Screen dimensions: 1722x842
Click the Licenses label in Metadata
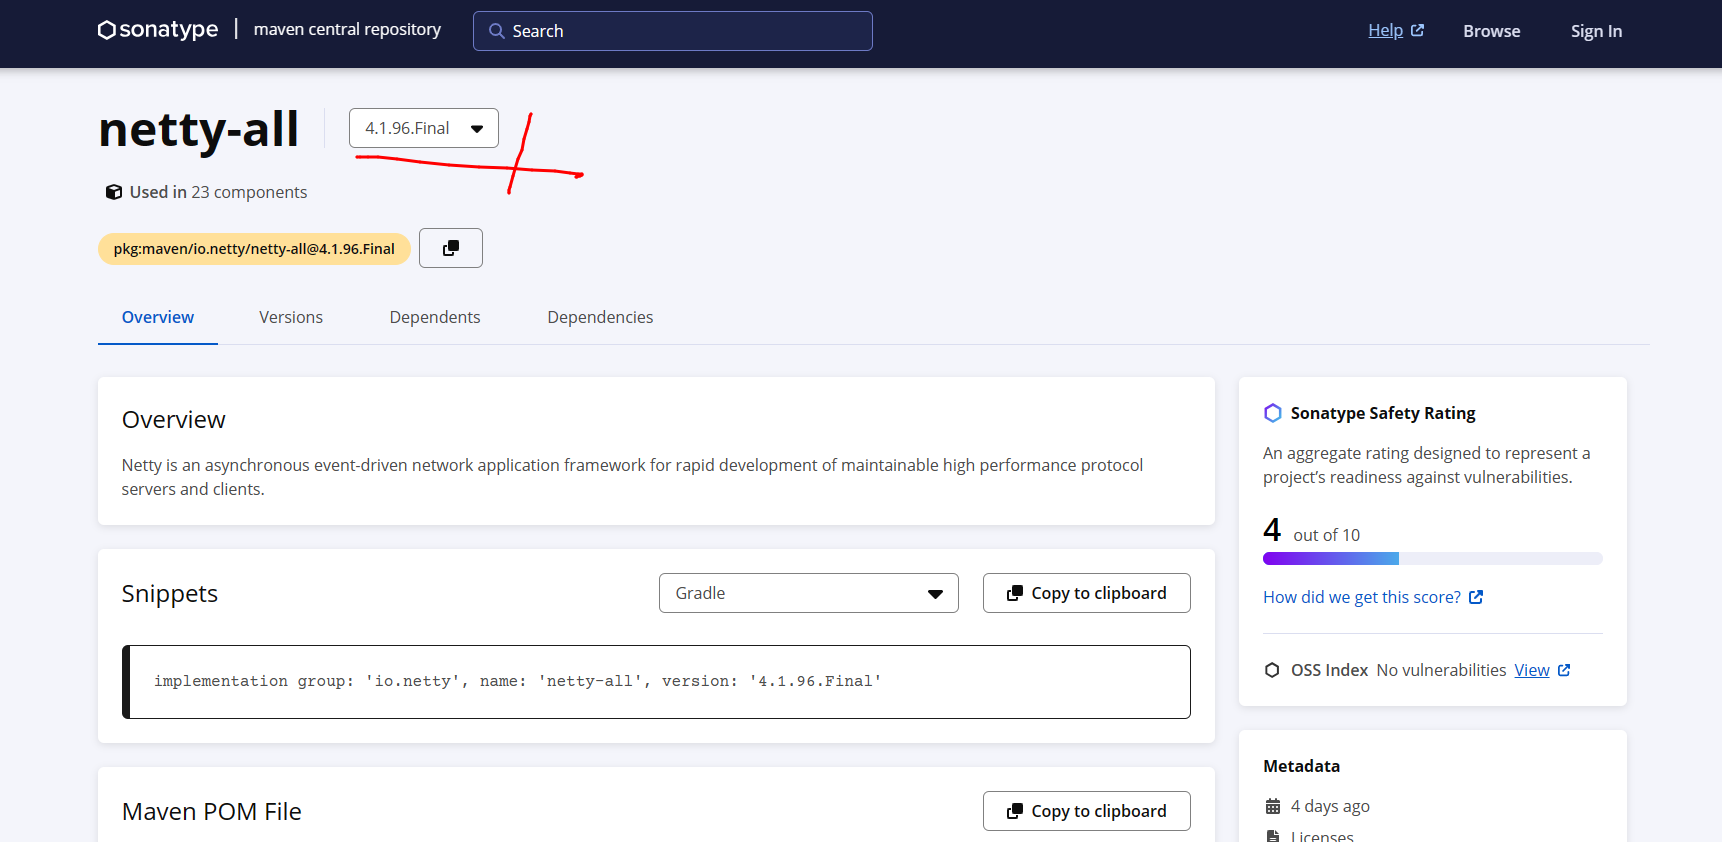point(1322,836)
